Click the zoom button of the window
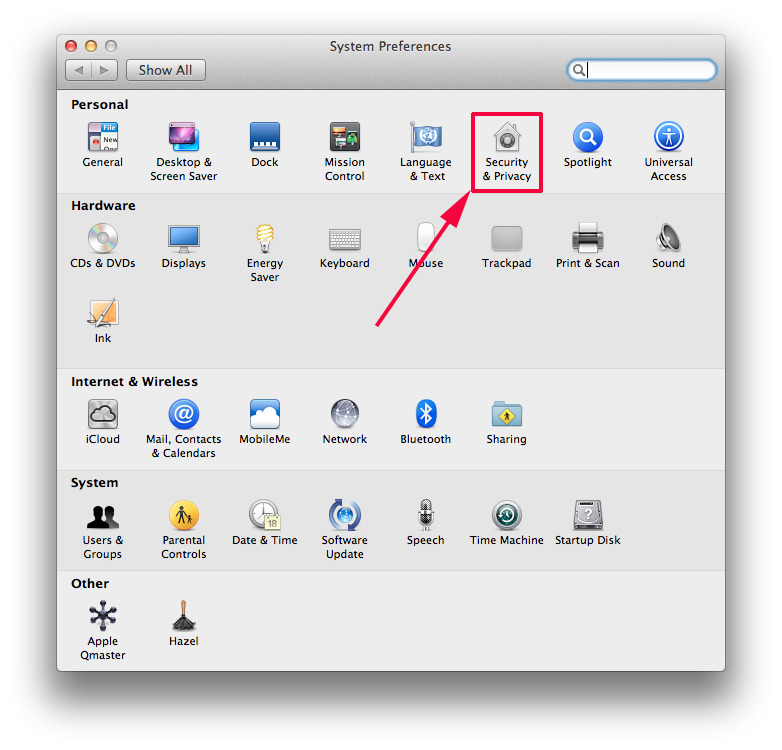The image size is (782, 750). (111, 46)
